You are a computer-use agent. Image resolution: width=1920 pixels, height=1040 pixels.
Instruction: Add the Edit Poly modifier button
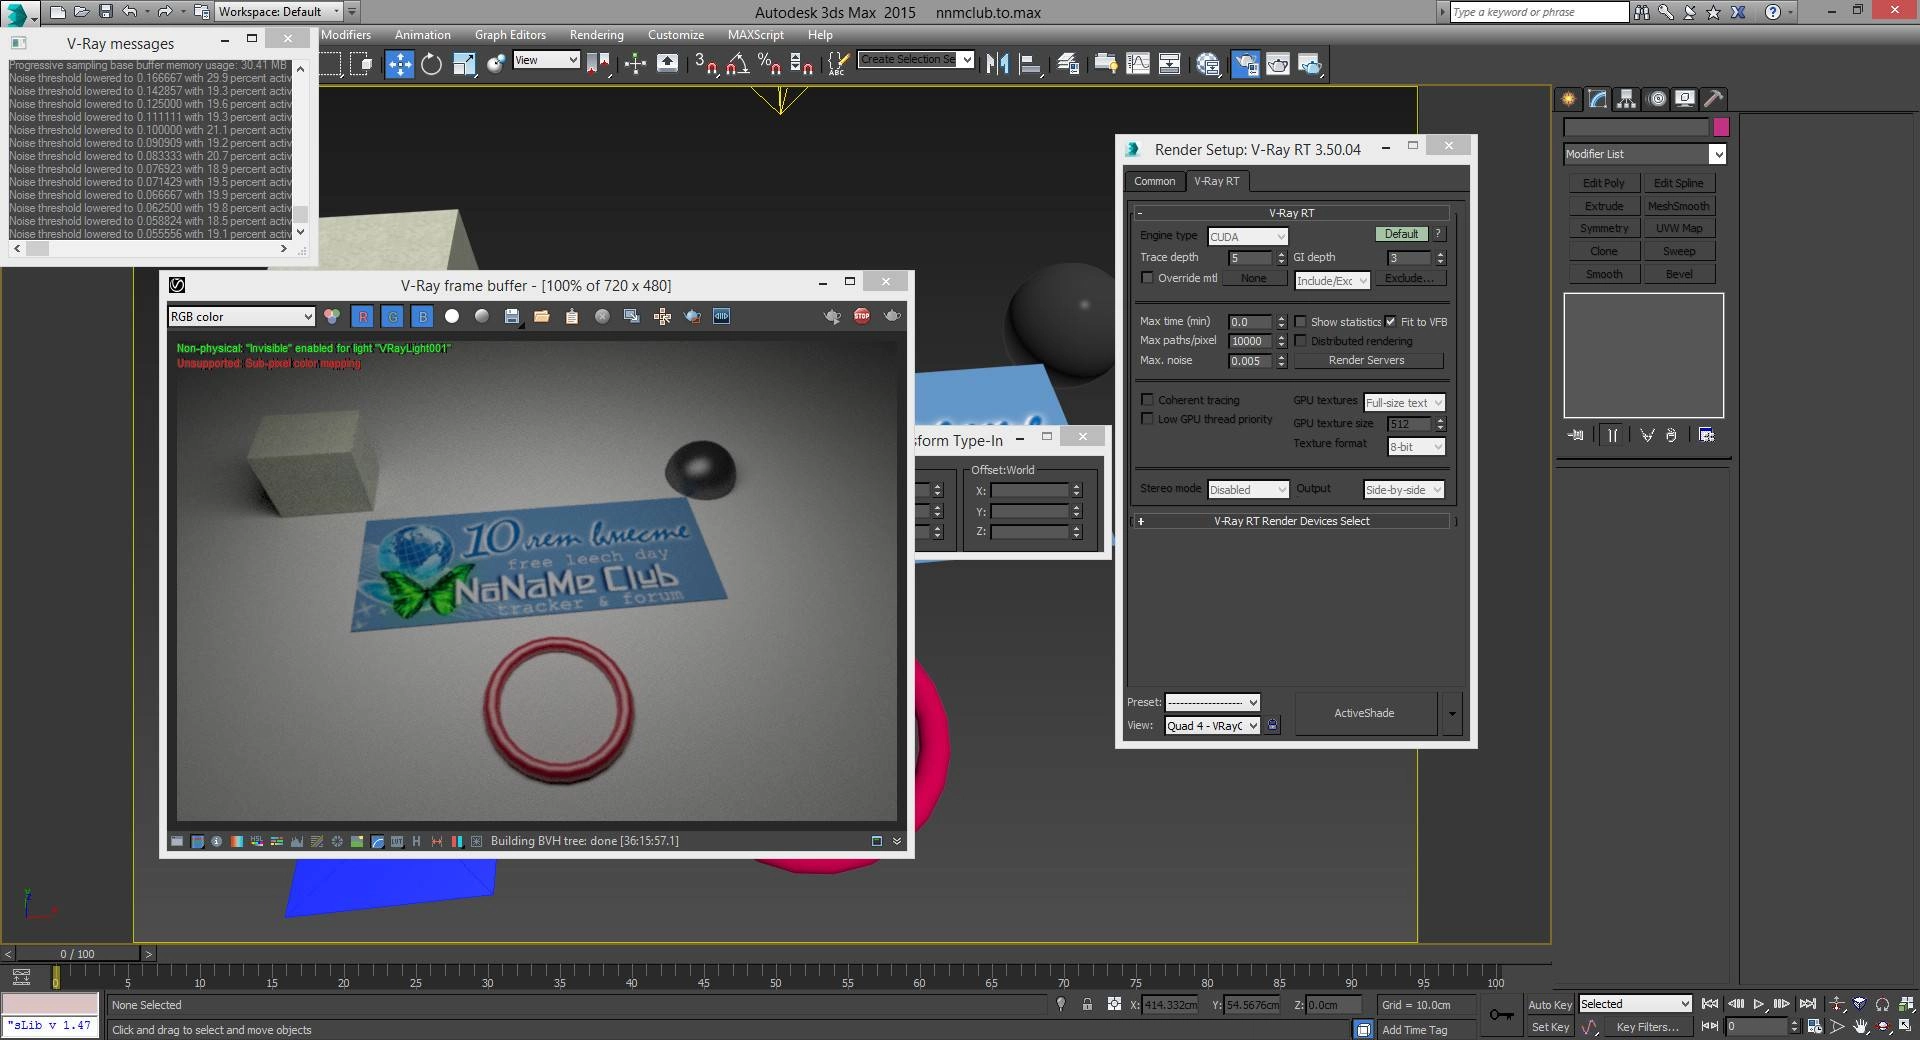(1603, 183)
